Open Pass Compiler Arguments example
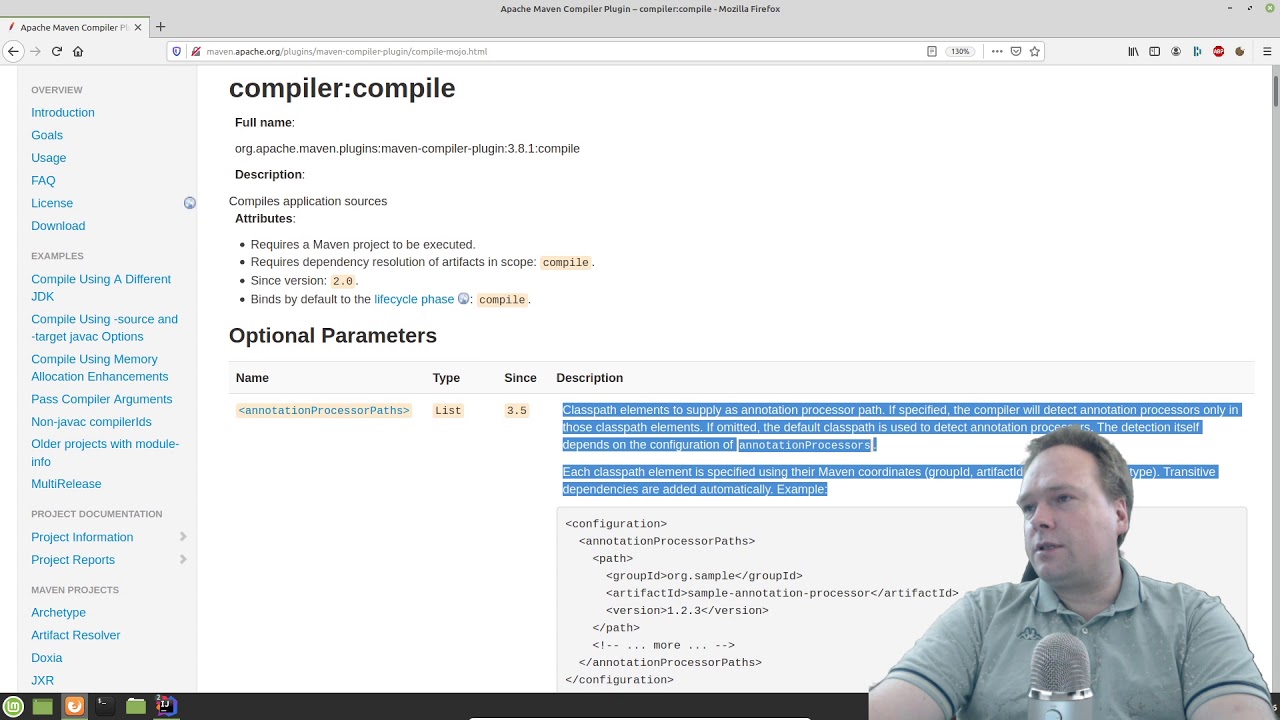 click(x=101, y=399)
